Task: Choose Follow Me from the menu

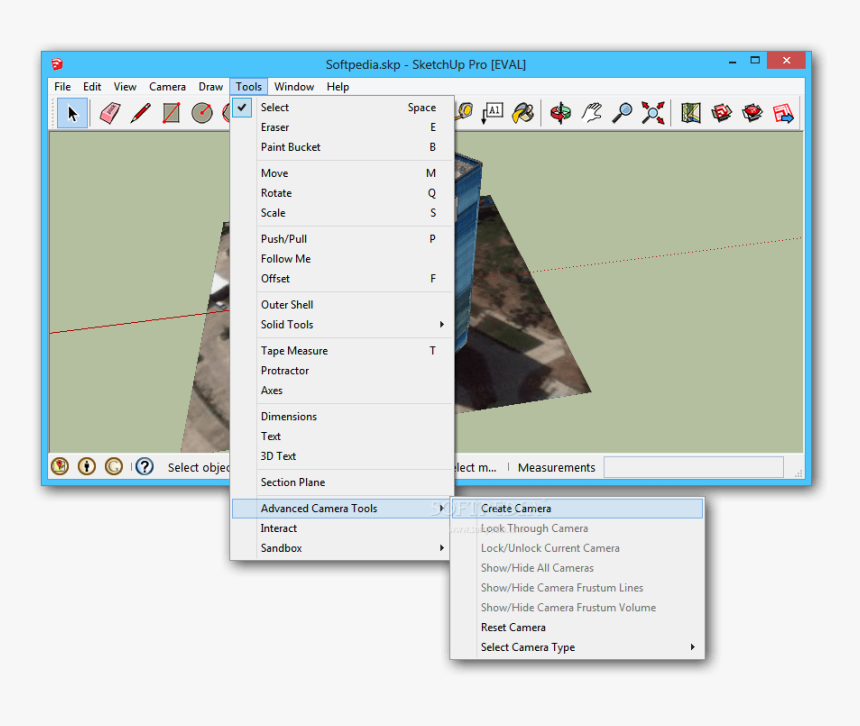Action: [342, 259]
